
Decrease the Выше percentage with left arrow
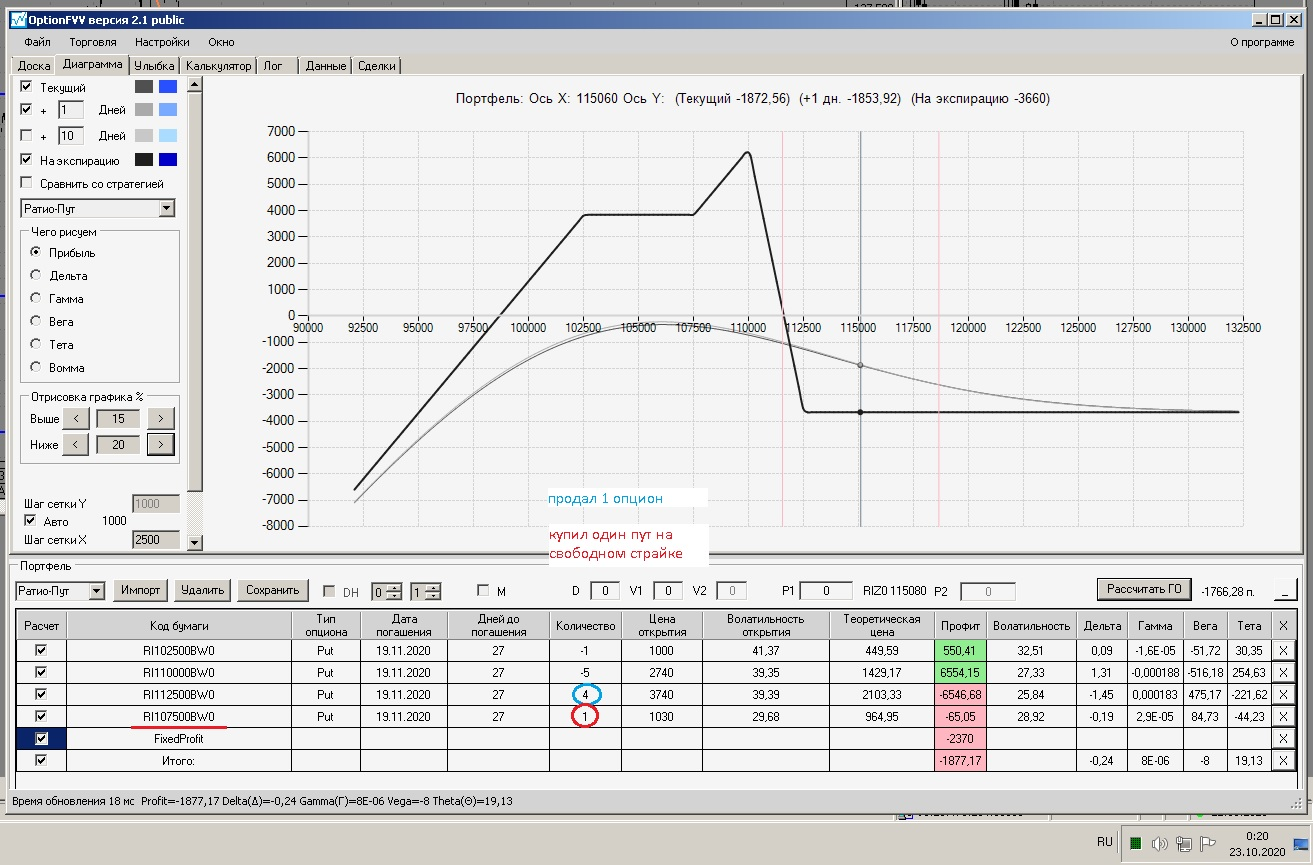coord(76,419)
